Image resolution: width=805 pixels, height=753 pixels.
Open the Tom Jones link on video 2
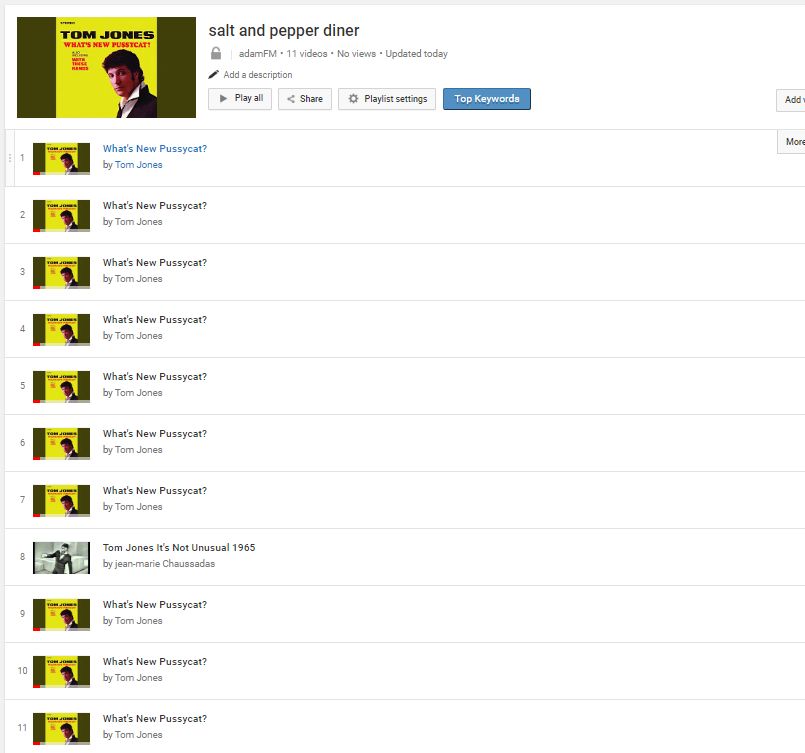tap(138, 222)
